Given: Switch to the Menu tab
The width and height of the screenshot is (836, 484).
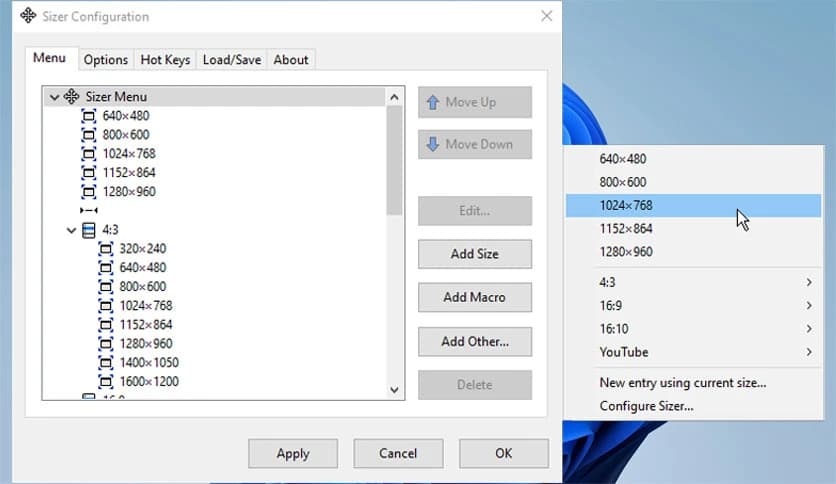Looking at the screenshot, I should (50, 58).
